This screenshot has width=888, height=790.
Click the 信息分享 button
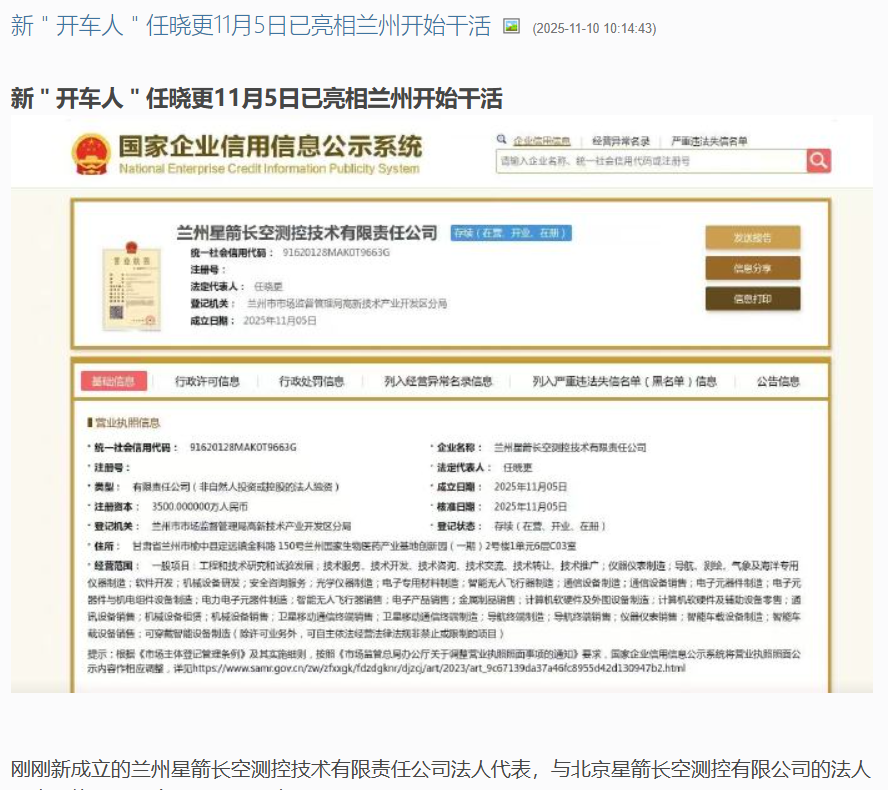point(753,268)
